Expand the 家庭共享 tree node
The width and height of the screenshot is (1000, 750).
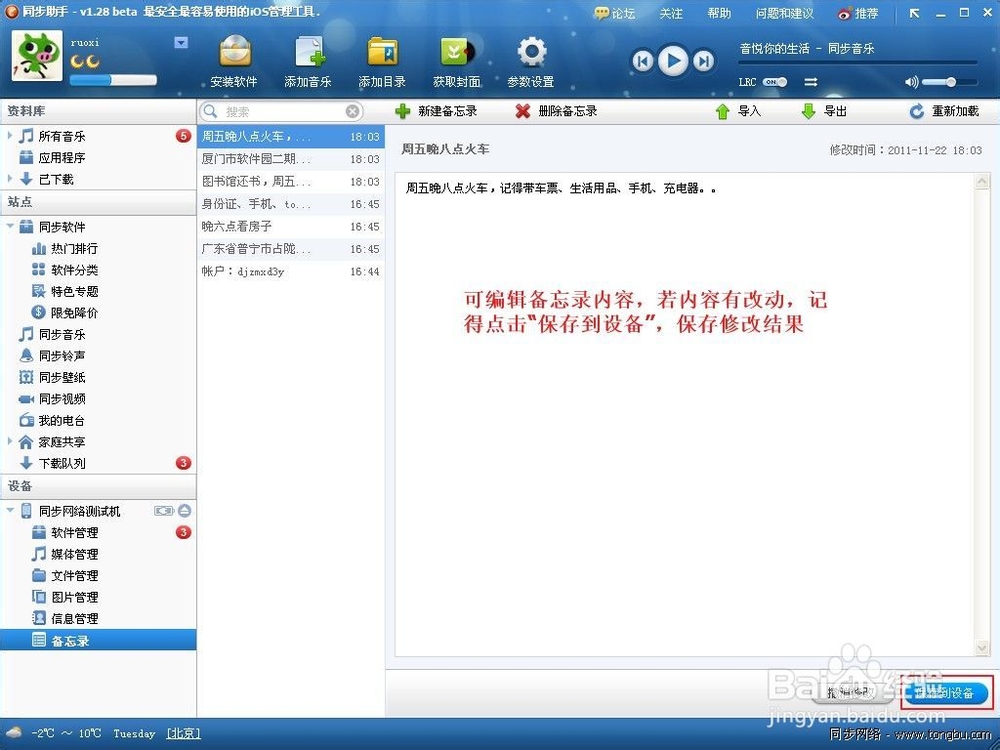[x=10, y=441]
